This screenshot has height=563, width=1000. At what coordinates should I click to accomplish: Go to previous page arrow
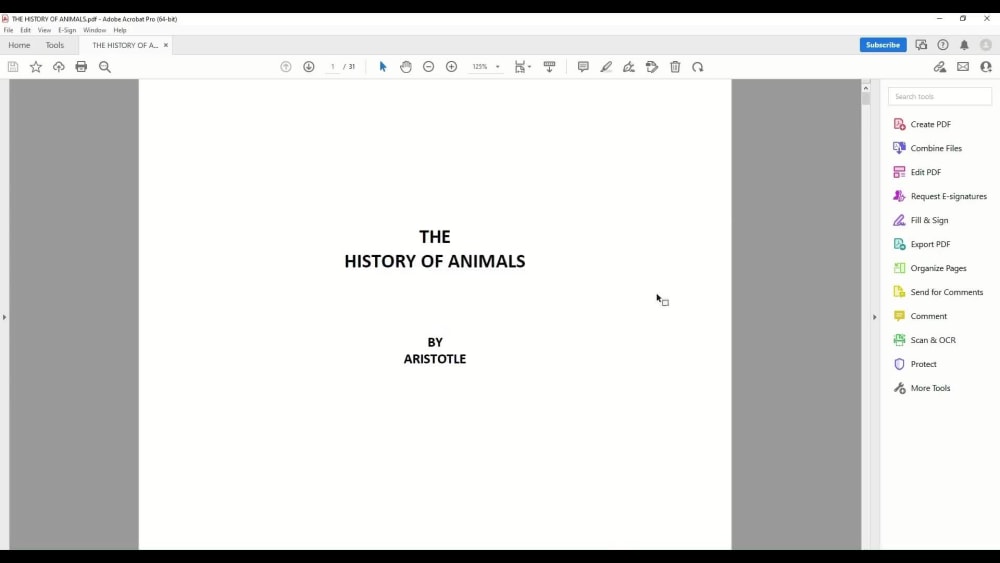[286, 67]
